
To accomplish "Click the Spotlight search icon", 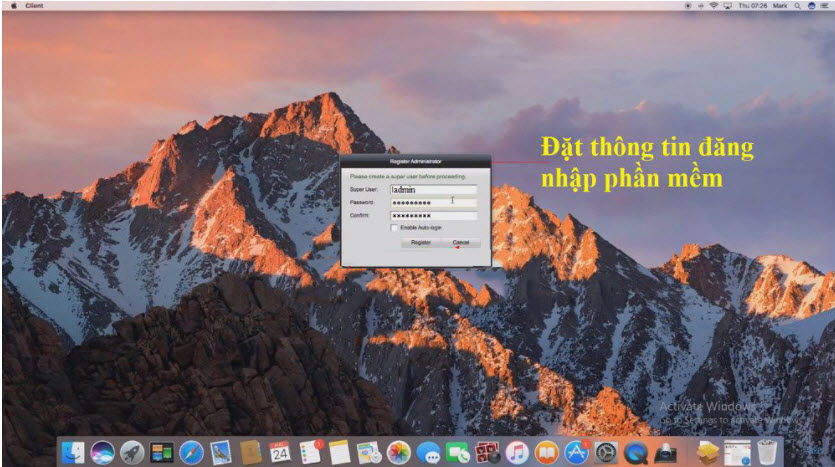I will pyautogui.click(x=796, y=5).
